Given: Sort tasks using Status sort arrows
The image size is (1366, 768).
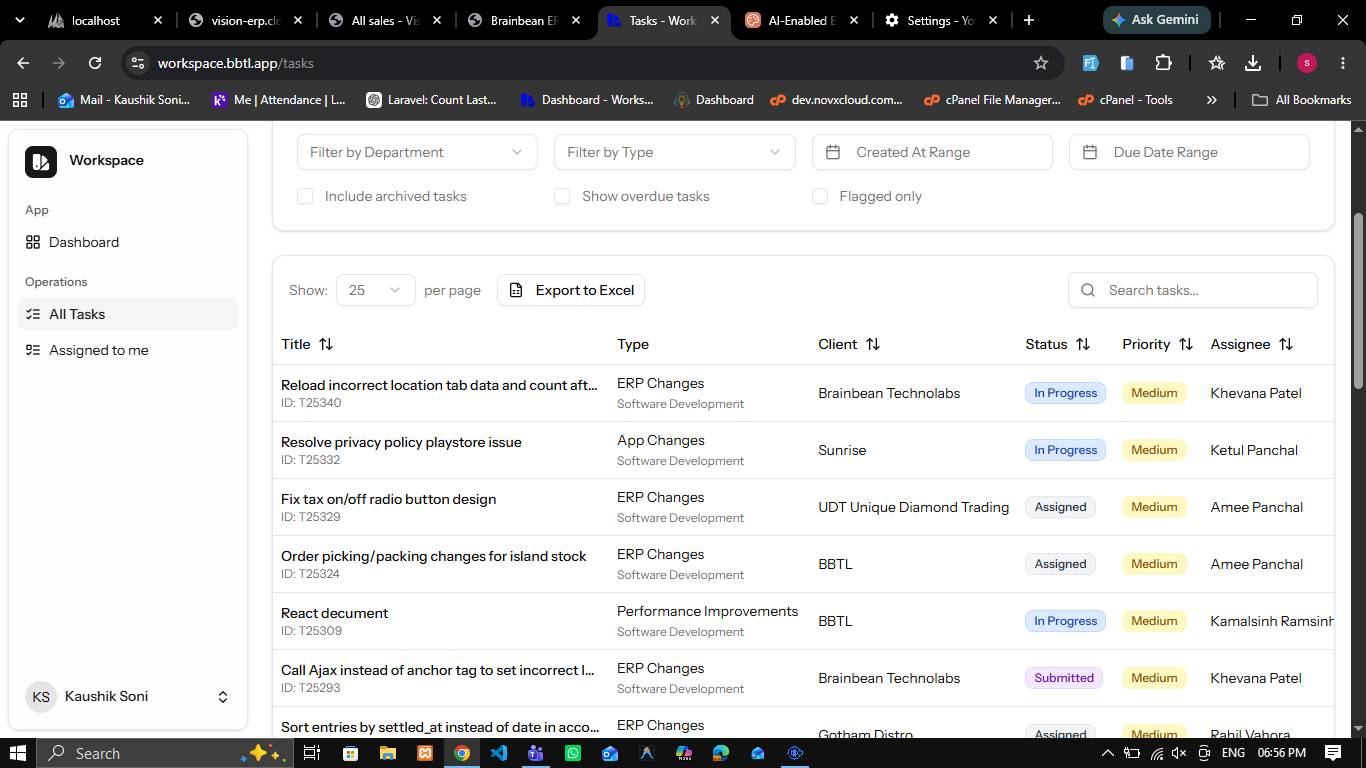Looking at the screenshot, I should [x=1083, y=344].
